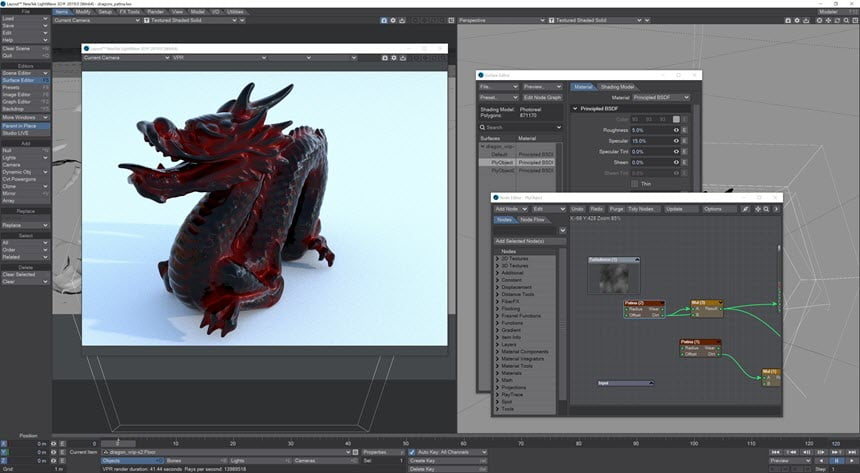Click magnifier zoom icon in Node Editor
The height and width of the screenshot is (473, 860).
(766, 209)
